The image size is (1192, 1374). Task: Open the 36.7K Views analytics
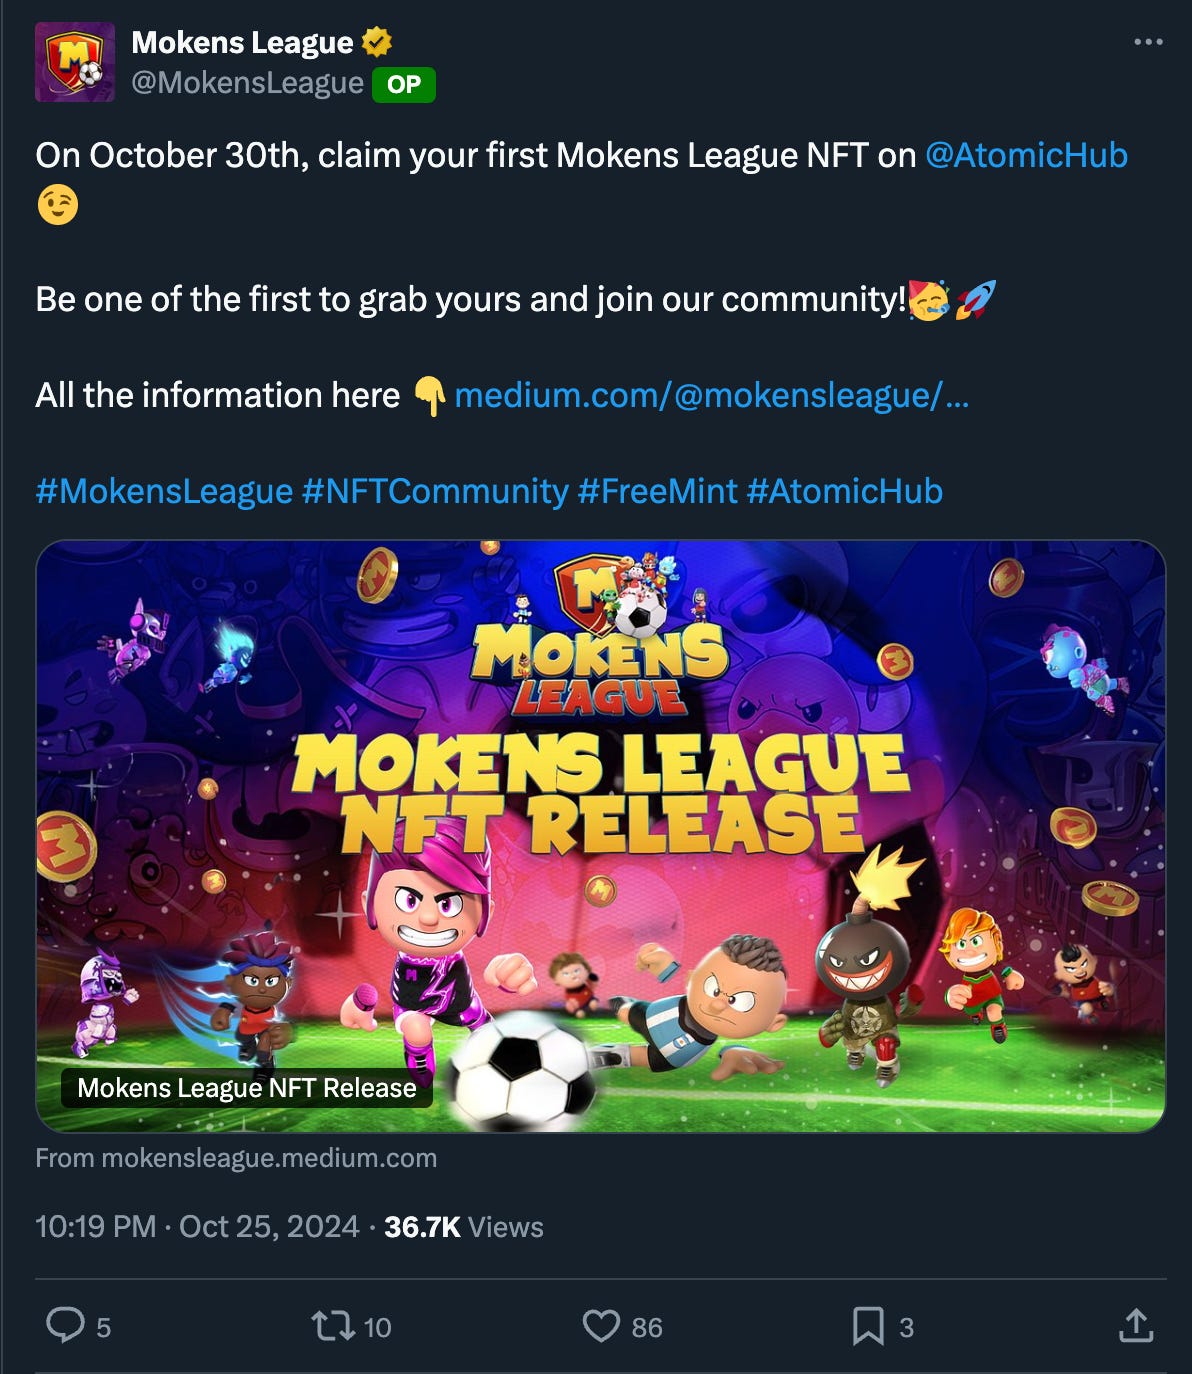point(464,1227)
